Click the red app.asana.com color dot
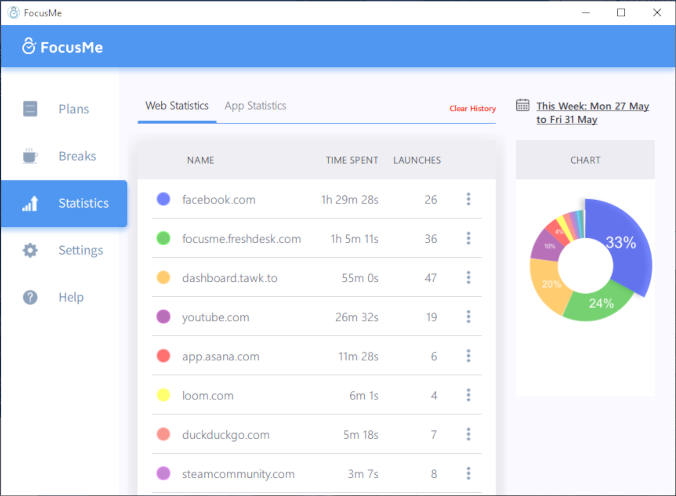Screen dimensions: 676x496 (163, 356)
